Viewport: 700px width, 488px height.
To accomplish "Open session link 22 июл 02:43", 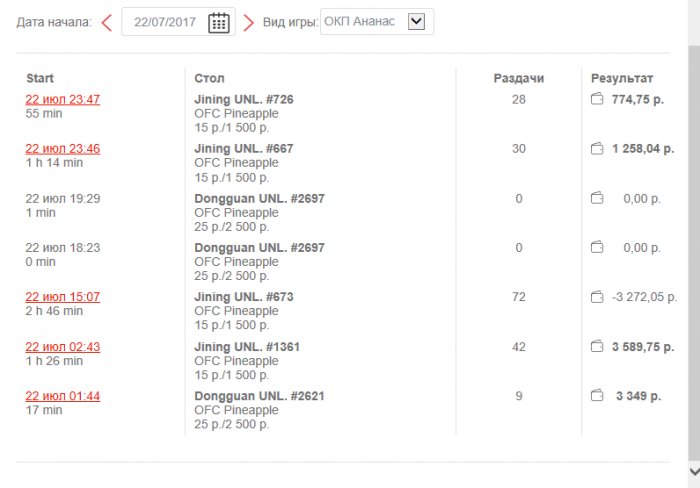I will [x=63, y=347].
